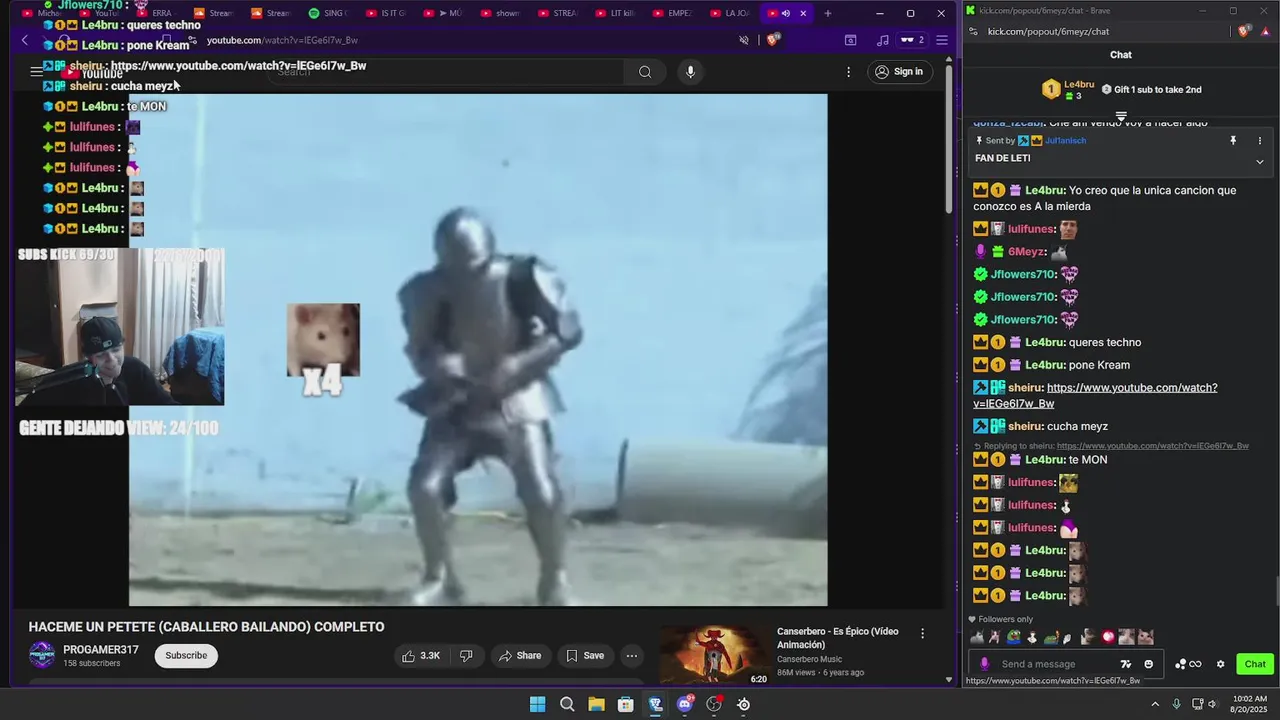Go back in the YouTube browser window

click(25, 40)
